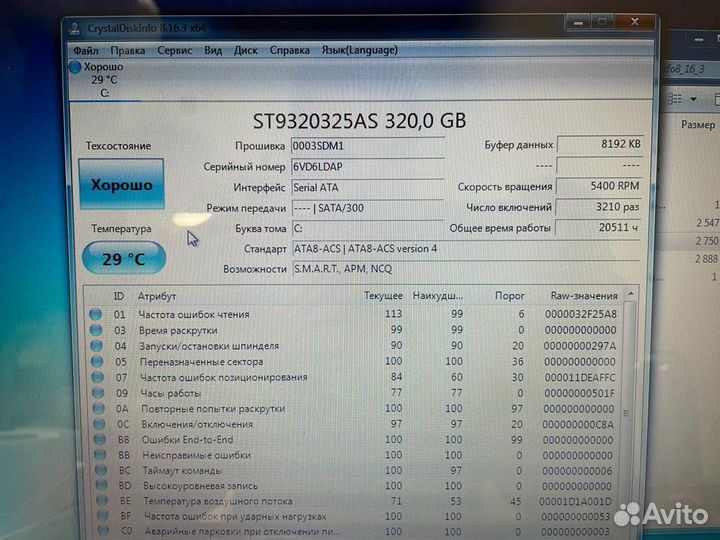Open the Сервис menu
This screenshot has width=720, height=540.
pos(174,50)
